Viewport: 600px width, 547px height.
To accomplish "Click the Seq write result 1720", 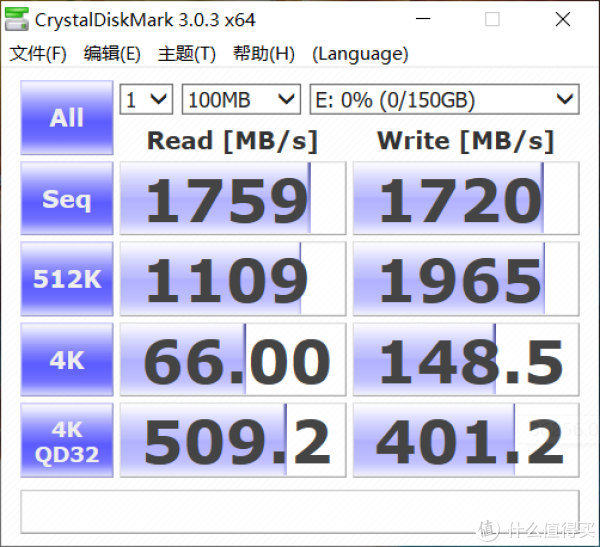I will 465,199.
